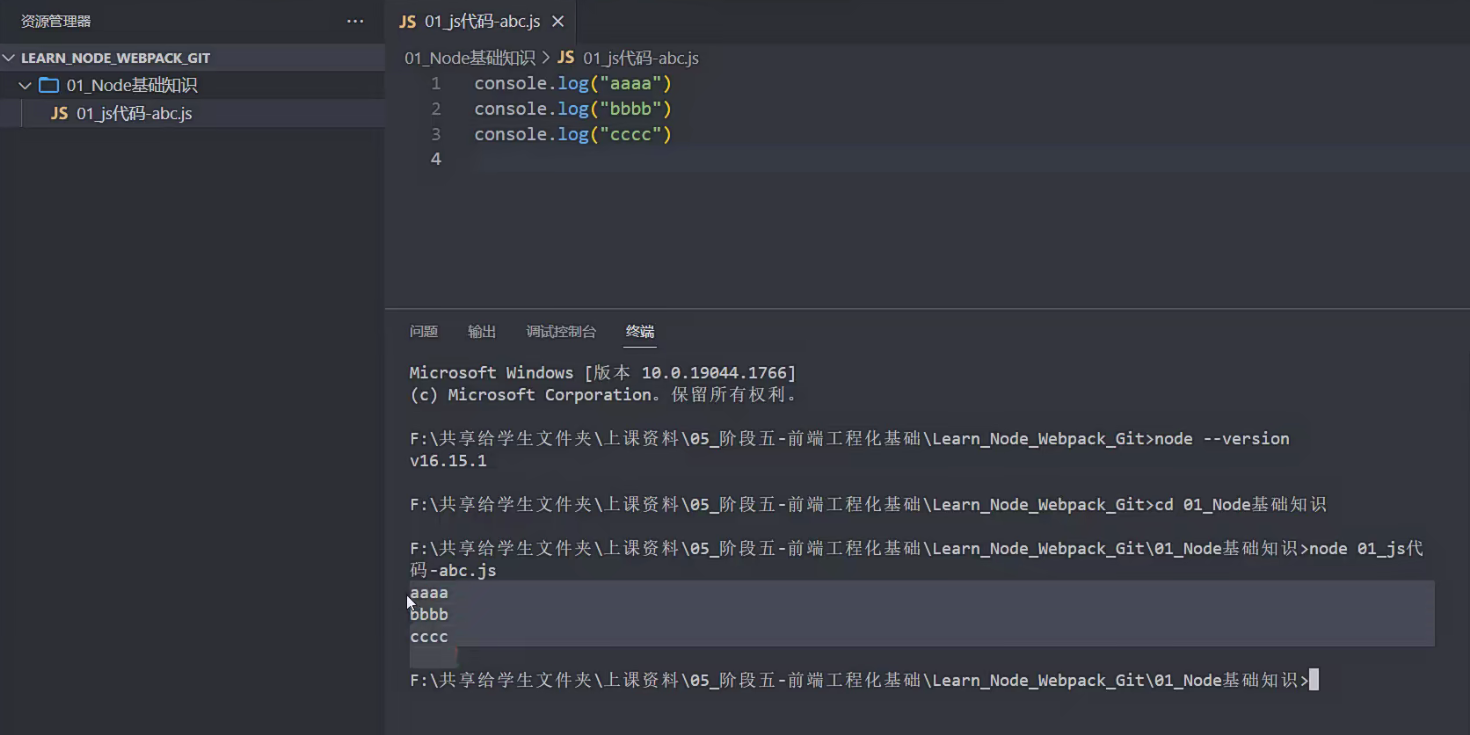Click the JS icon in the breadcrumb bar
Screen dimensions: 1470x735
click(x=565, y=58)
